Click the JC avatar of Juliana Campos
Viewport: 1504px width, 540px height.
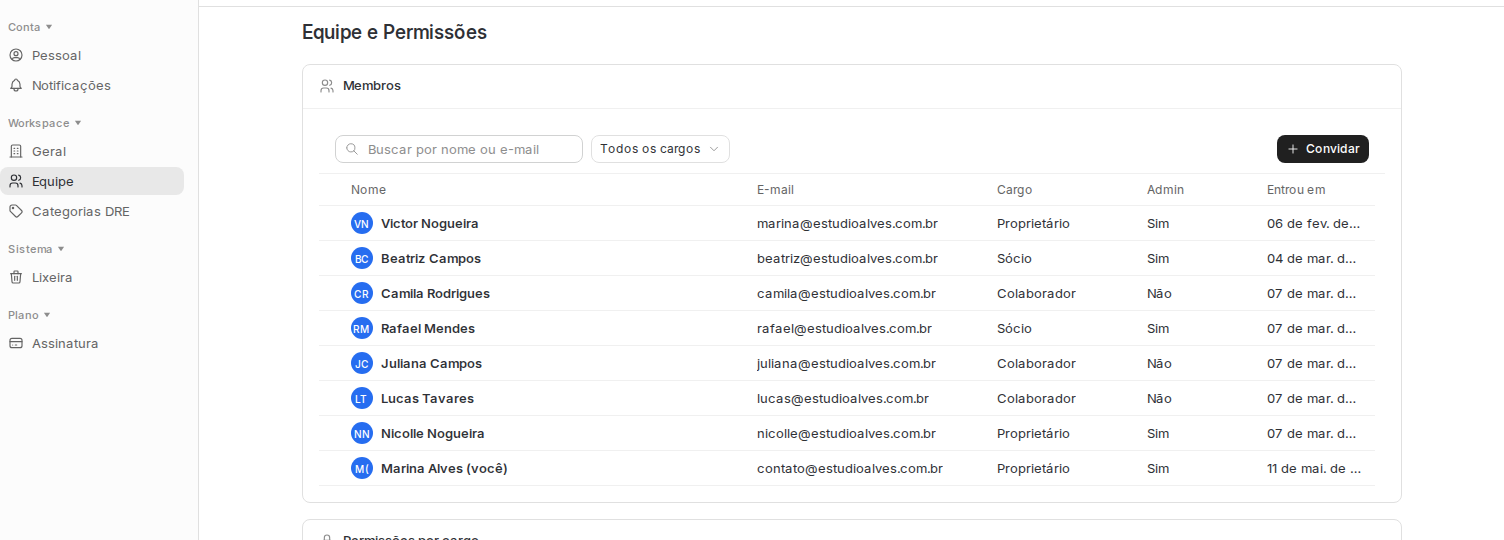tap(362, 363)
